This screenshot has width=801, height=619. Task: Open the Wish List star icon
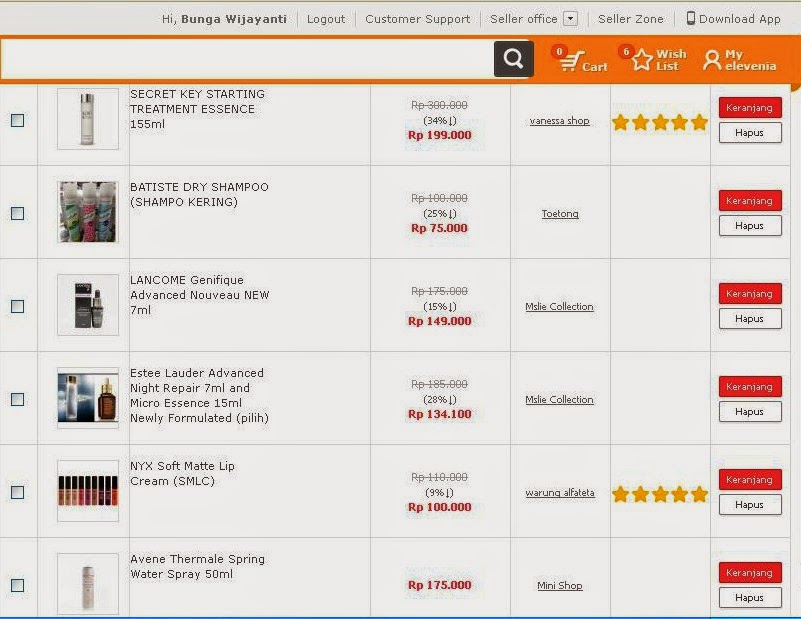[641, 60]
